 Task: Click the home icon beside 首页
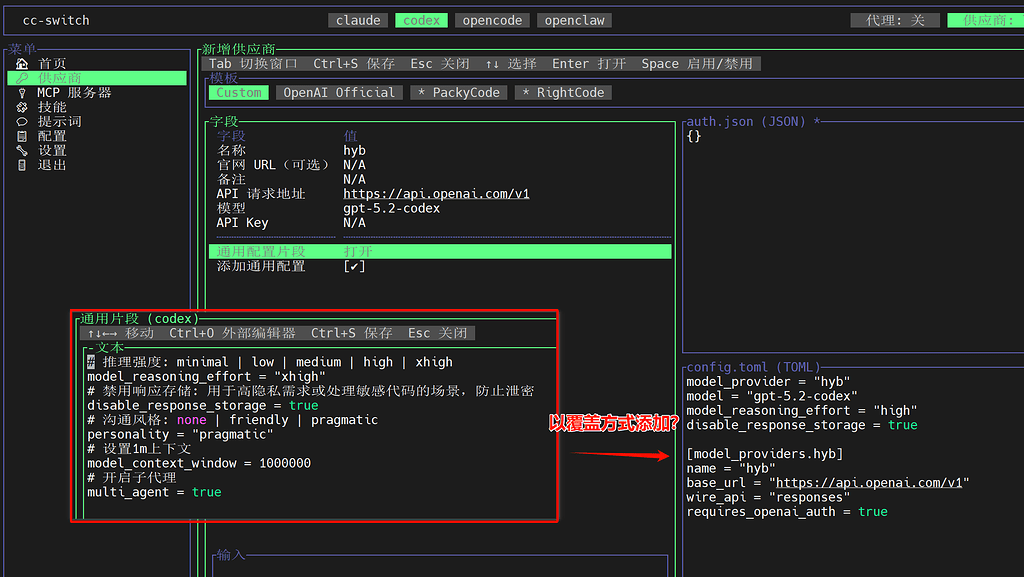22,63
